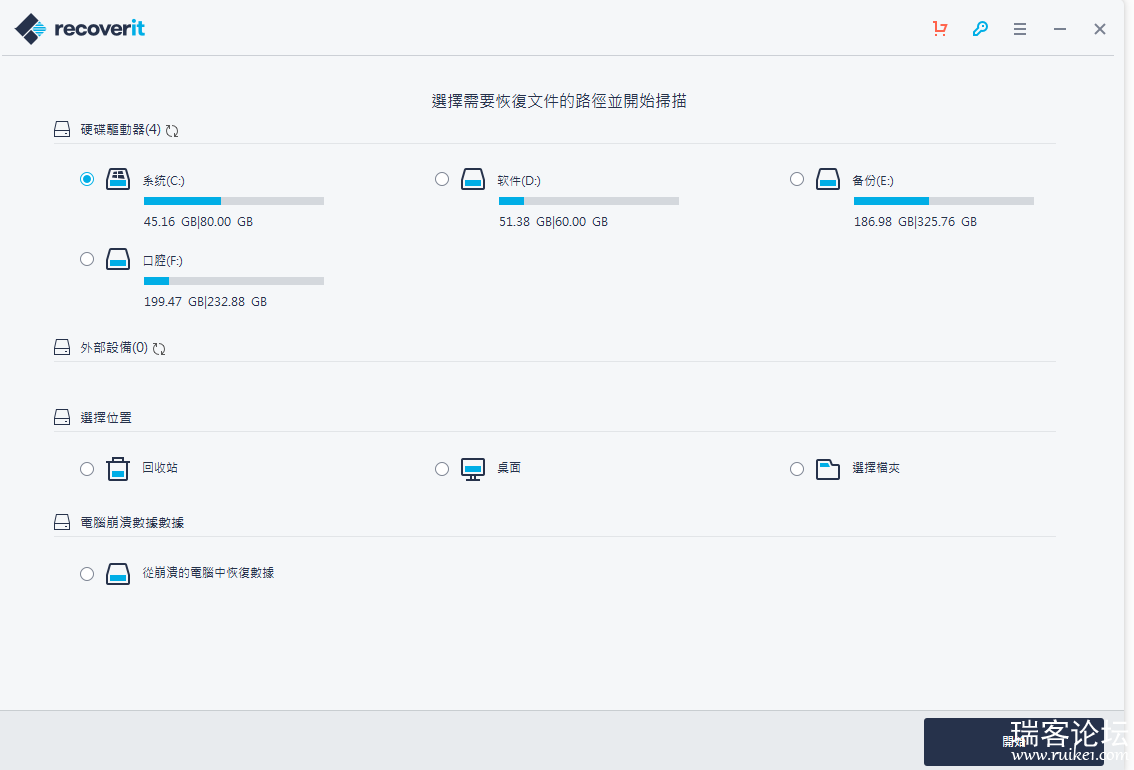Click the 選擇檔夾 label
This screenshot has width=1134, height=770.
pos(876,468)
